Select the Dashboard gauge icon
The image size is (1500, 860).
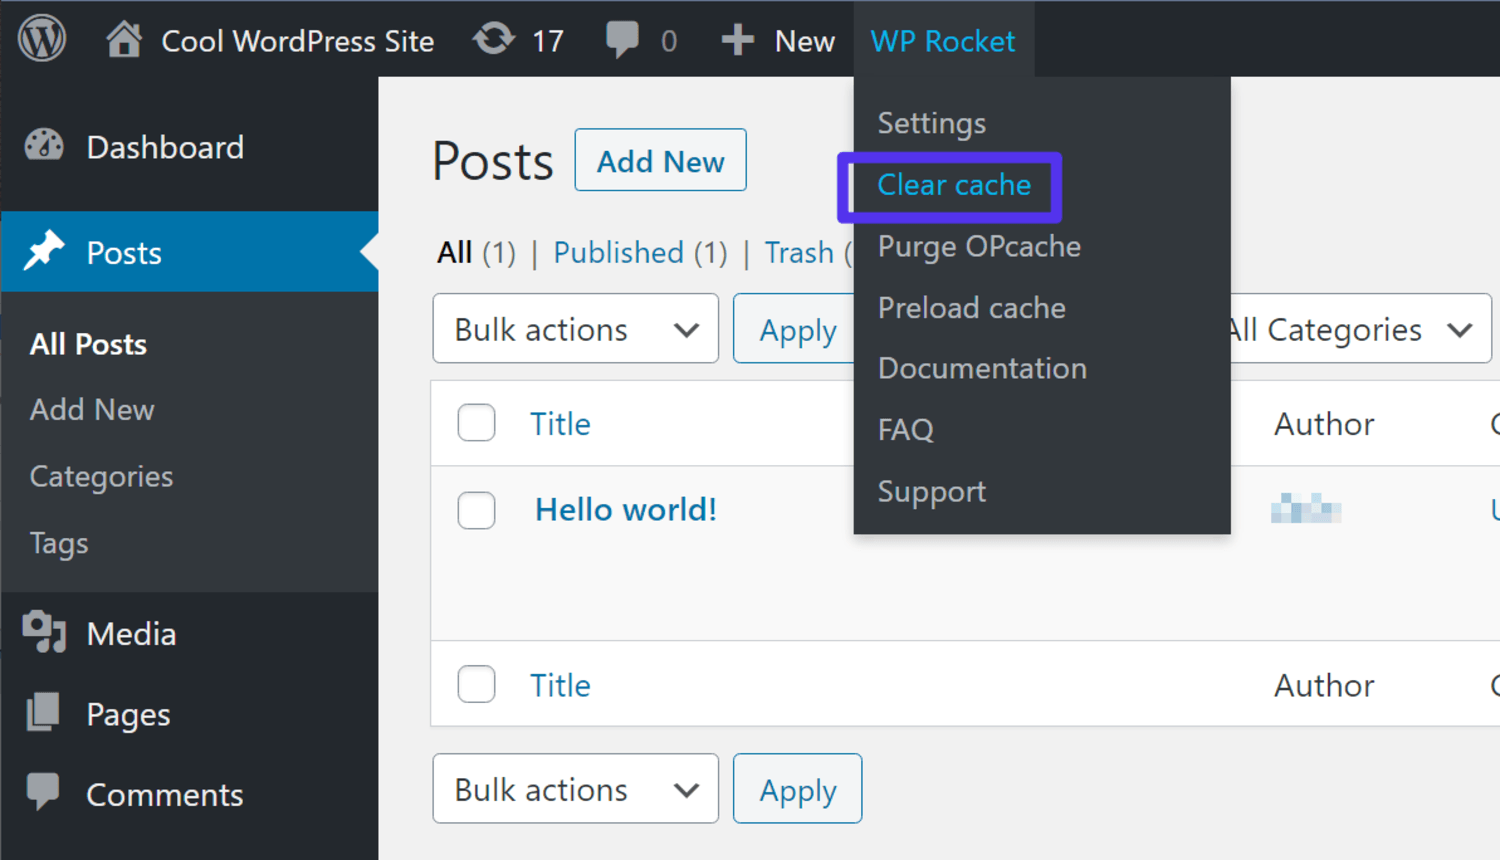pos(43,146)
